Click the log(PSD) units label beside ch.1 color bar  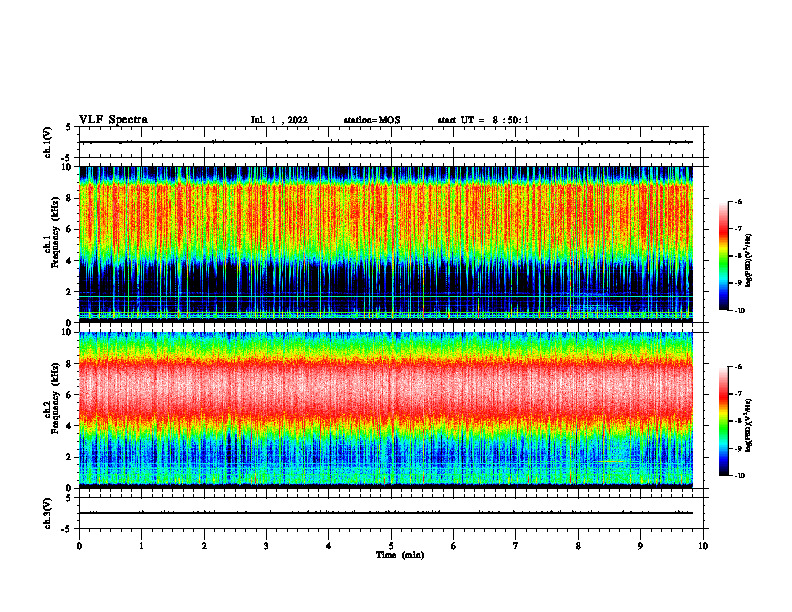[x=749, y=261]
